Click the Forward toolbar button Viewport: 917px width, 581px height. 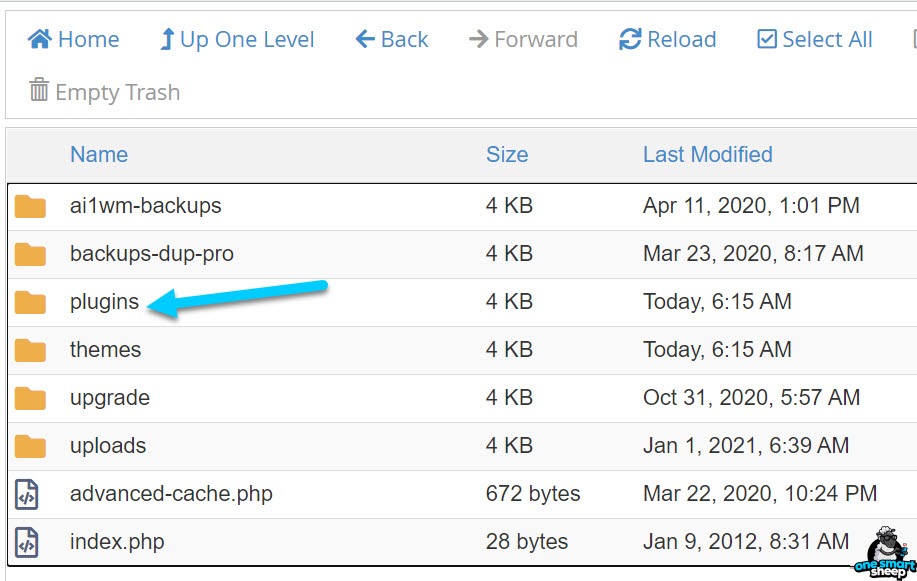click(523, 39)
